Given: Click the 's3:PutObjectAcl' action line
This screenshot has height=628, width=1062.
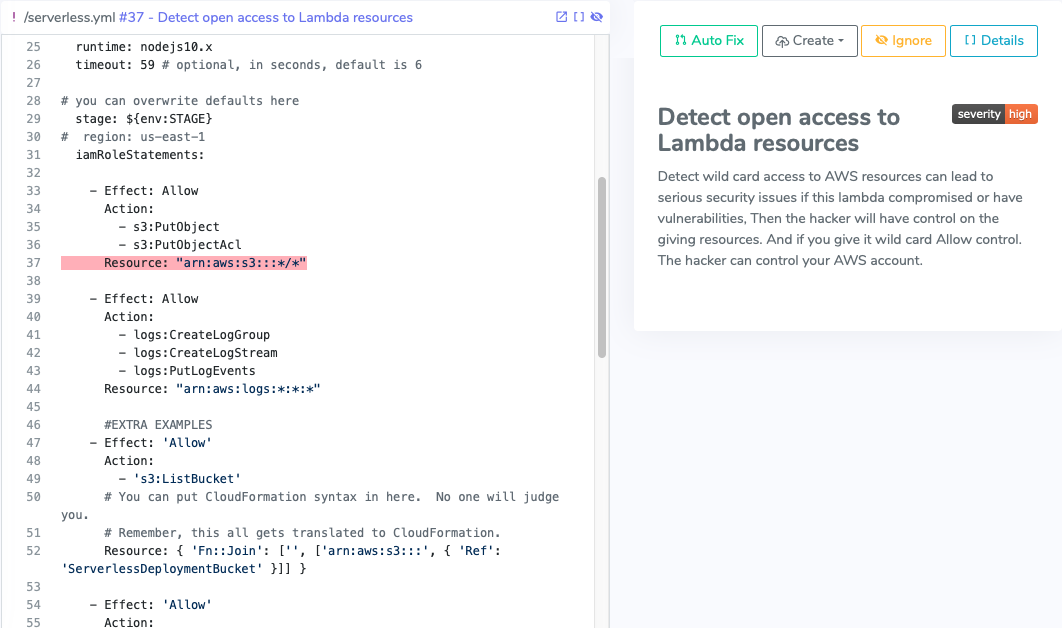Looking at the screenshot, I should (x=180, y=245).
